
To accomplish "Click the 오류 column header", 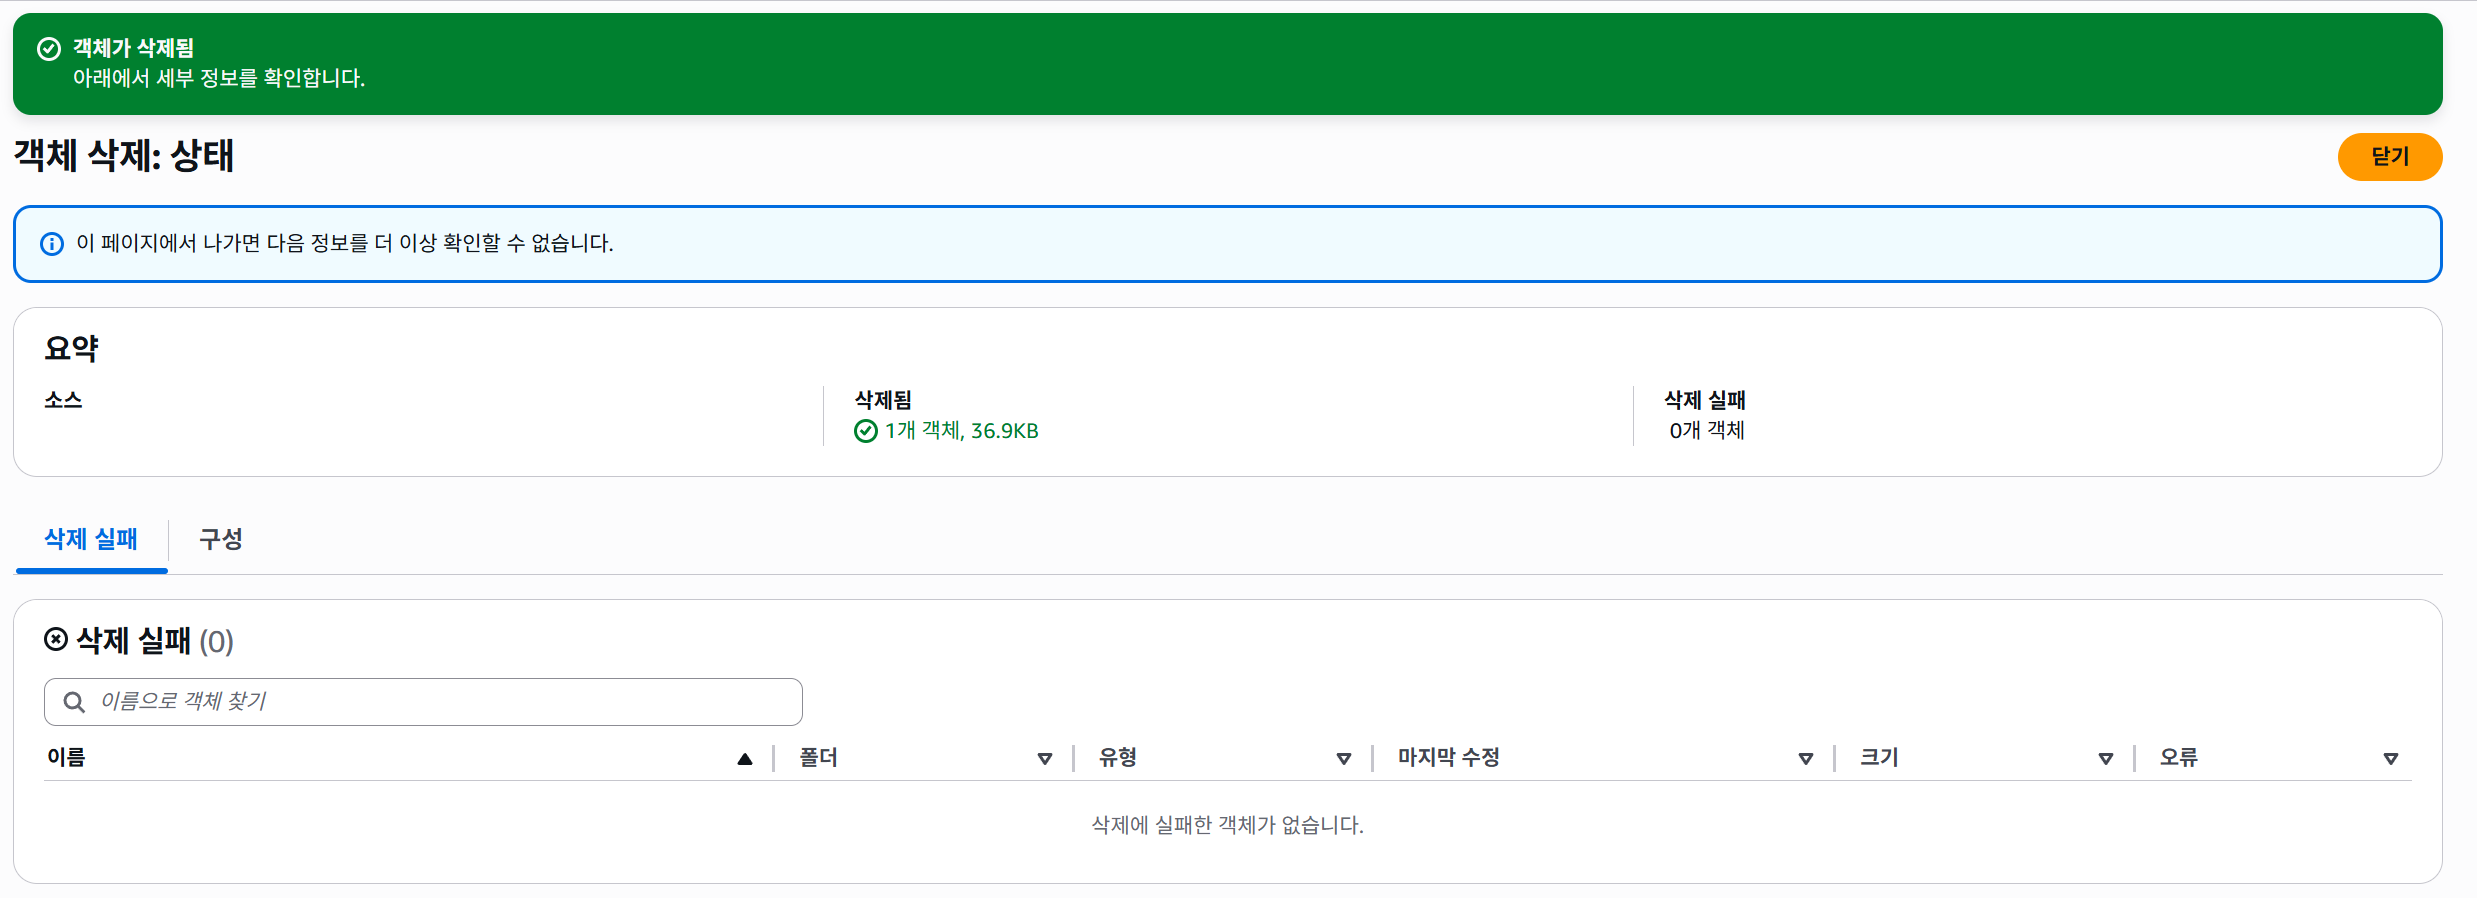I will pos(2178,758).
